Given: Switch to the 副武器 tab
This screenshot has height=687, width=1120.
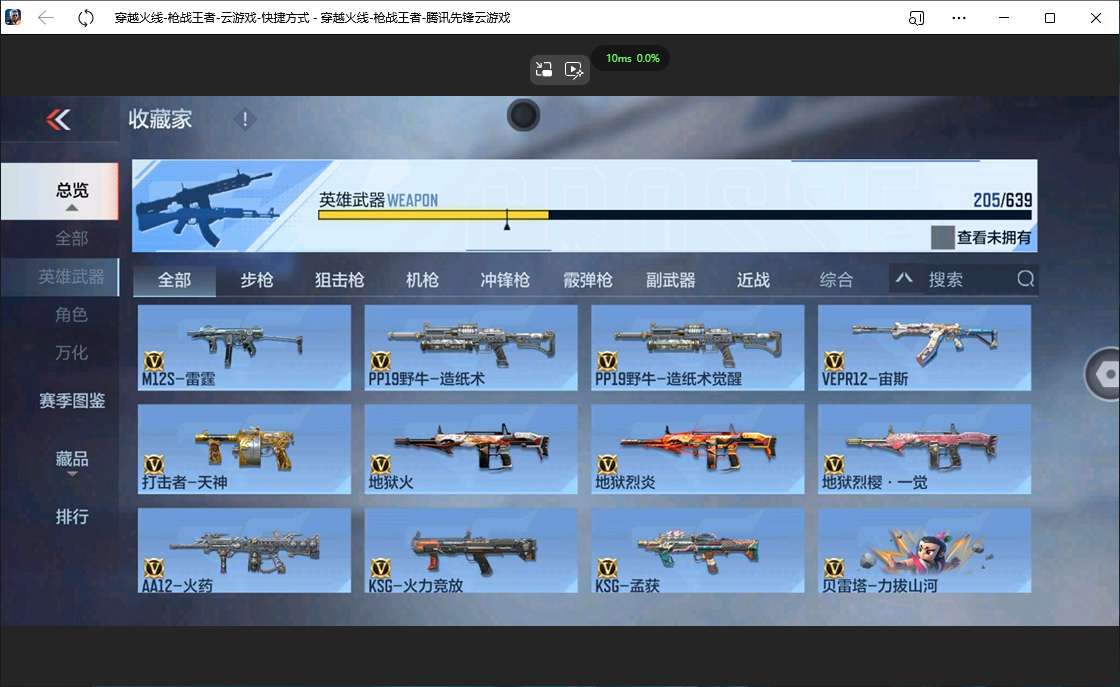Looking at the screenshot, I should click(x=671, y=280).
